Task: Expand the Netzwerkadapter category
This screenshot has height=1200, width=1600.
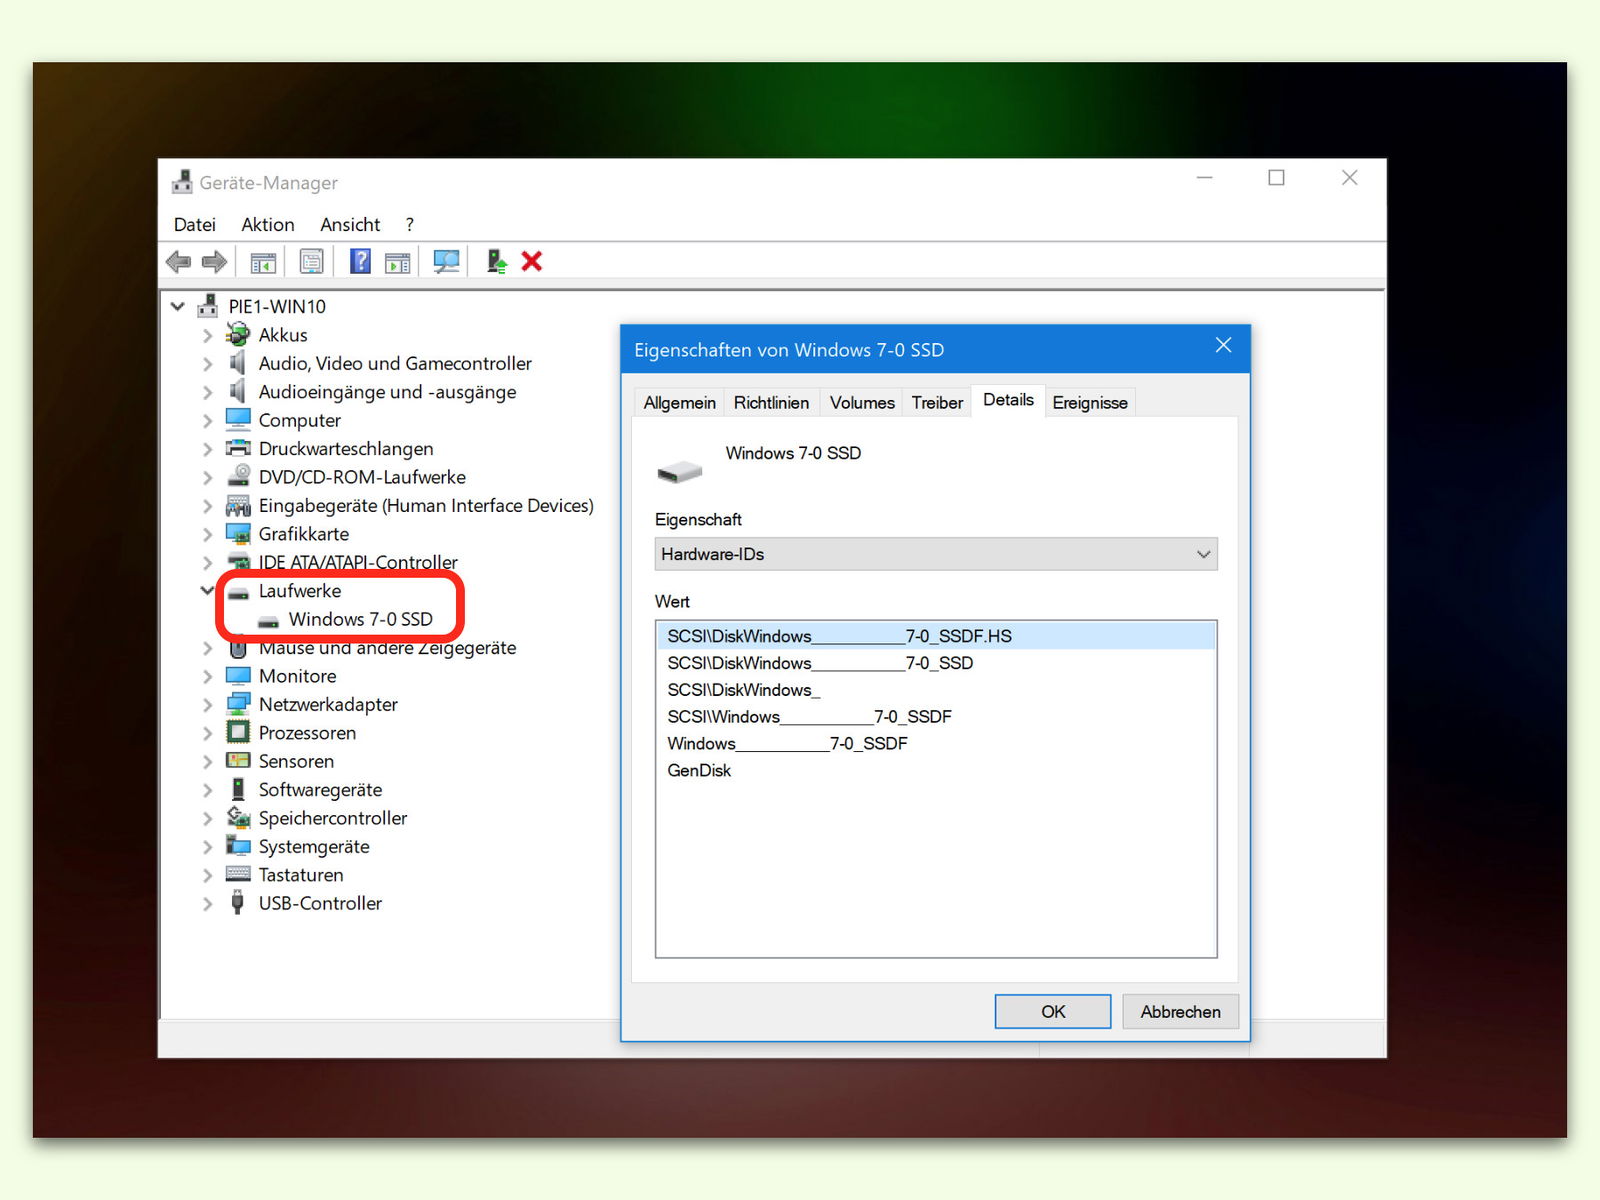Action: pos(208,704)
